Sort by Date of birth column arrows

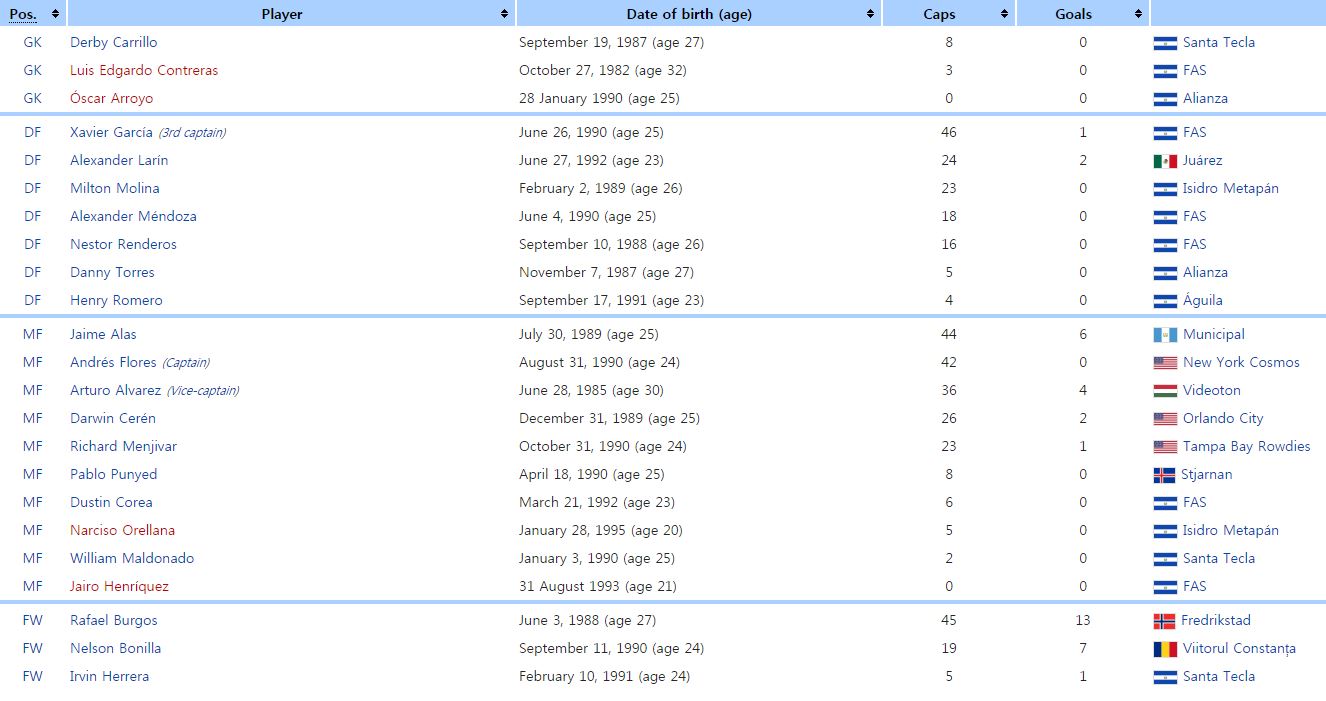871,14
